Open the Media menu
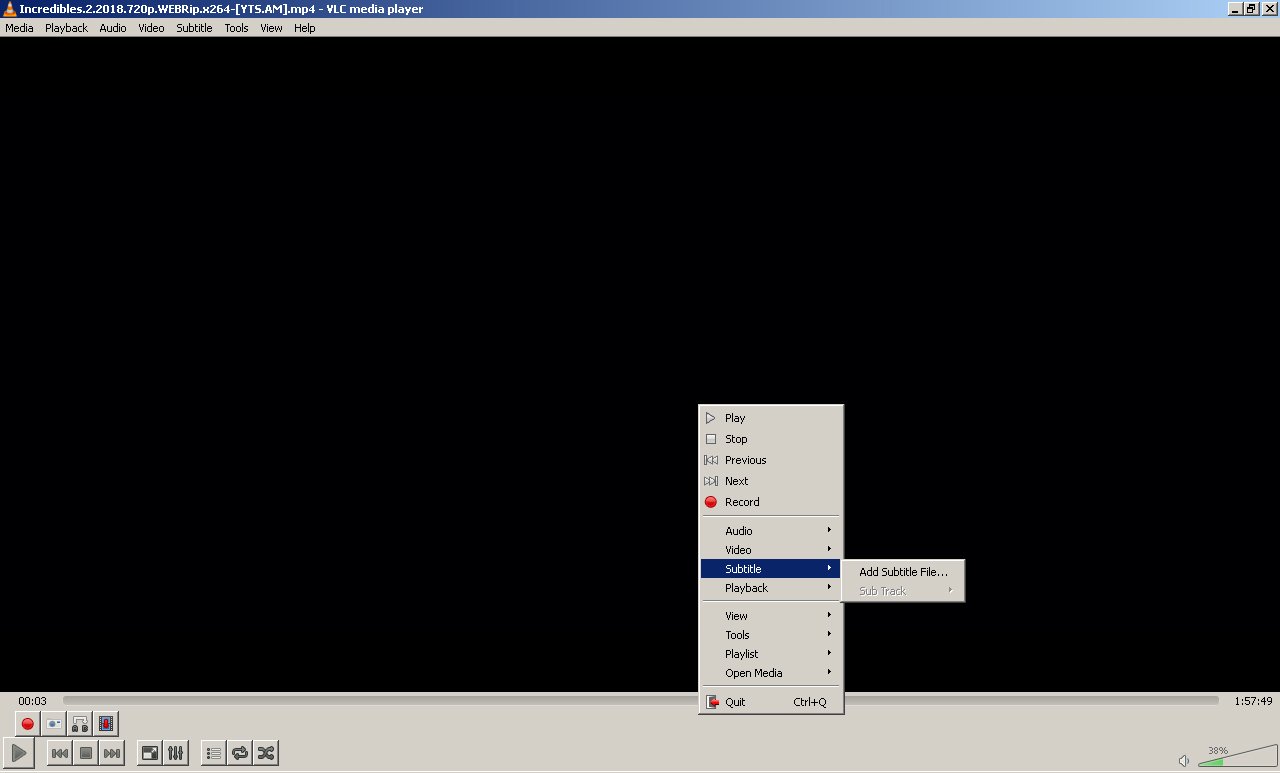Screen dimensions: 1280x773 click(19, 28)
